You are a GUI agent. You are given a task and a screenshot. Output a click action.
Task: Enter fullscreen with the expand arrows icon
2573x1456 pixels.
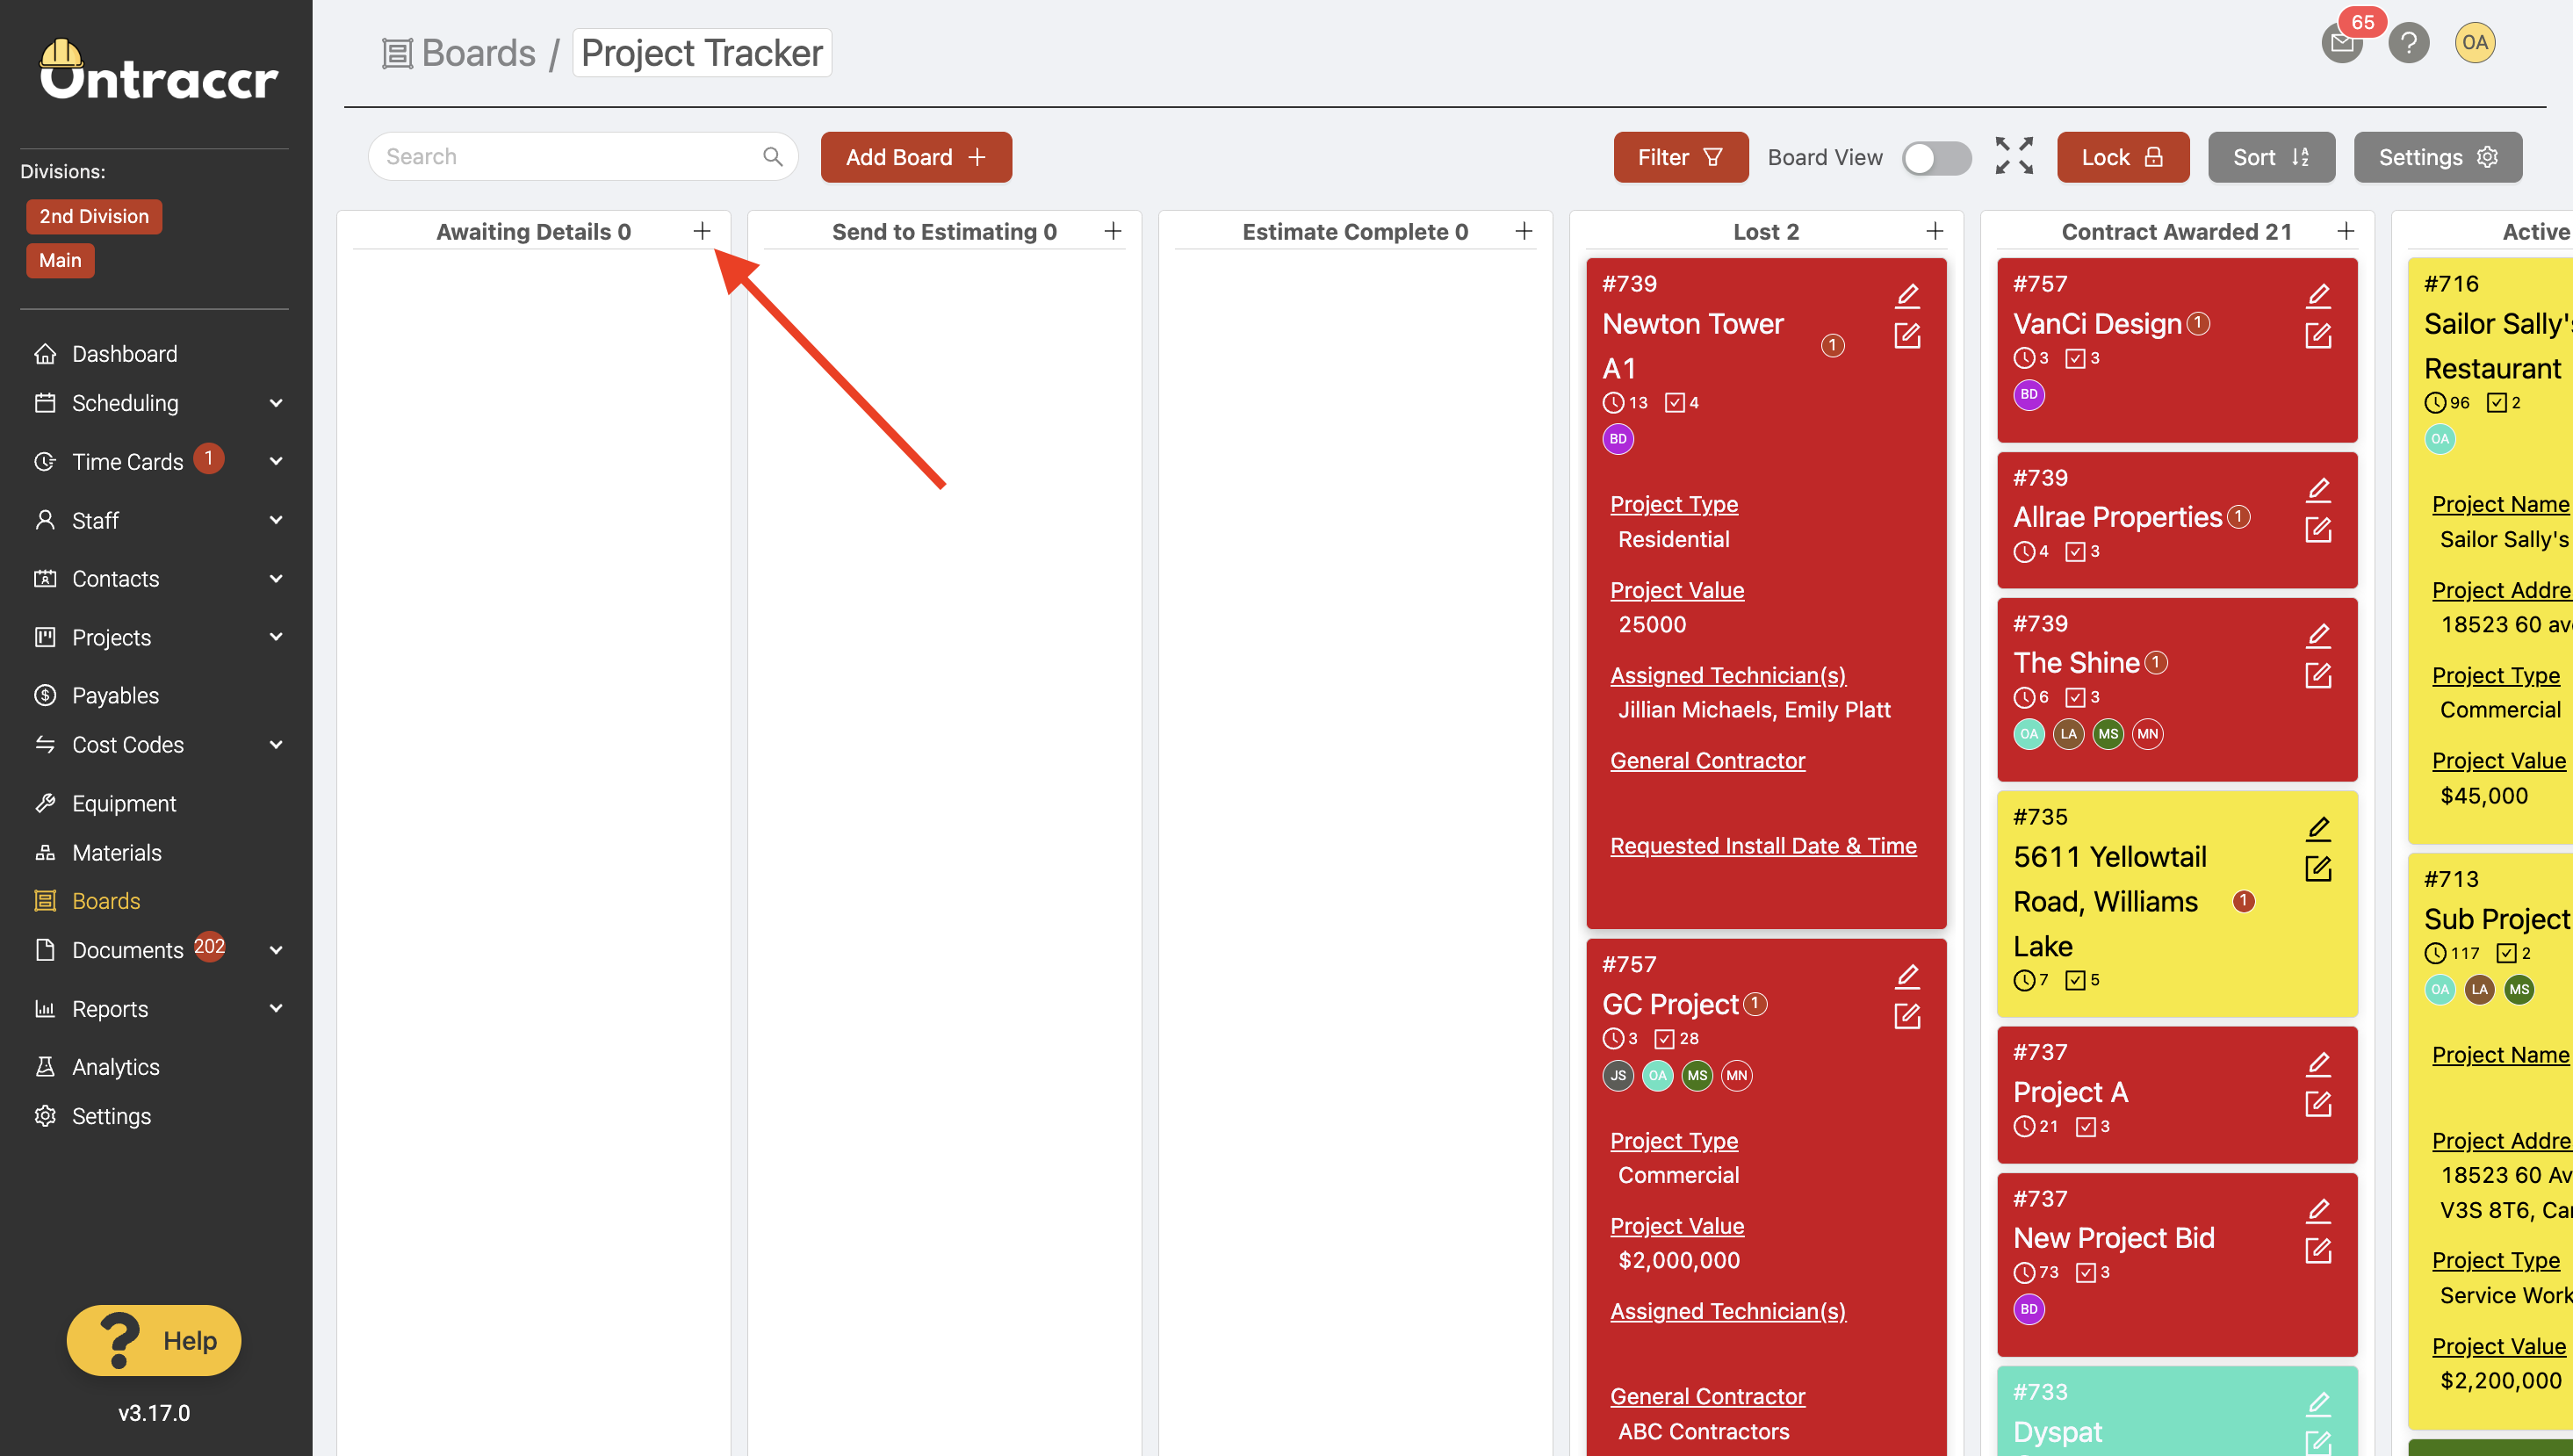(2014, 156)
